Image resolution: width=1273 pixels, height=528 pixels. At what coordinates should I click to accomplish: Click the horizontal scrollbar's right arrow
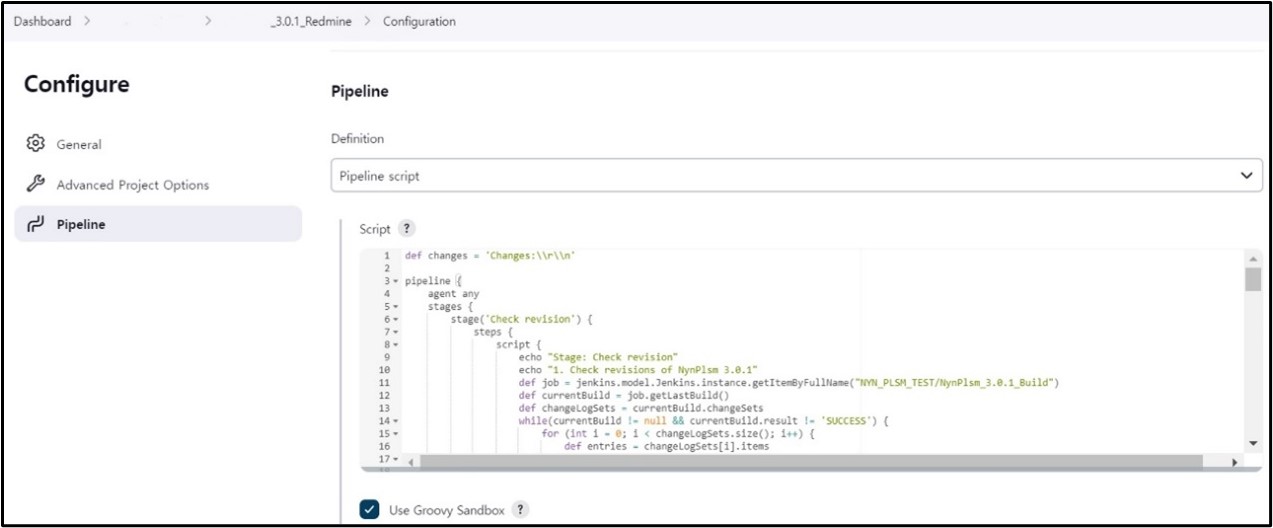pyautogui.click(x=1235, y=462)
